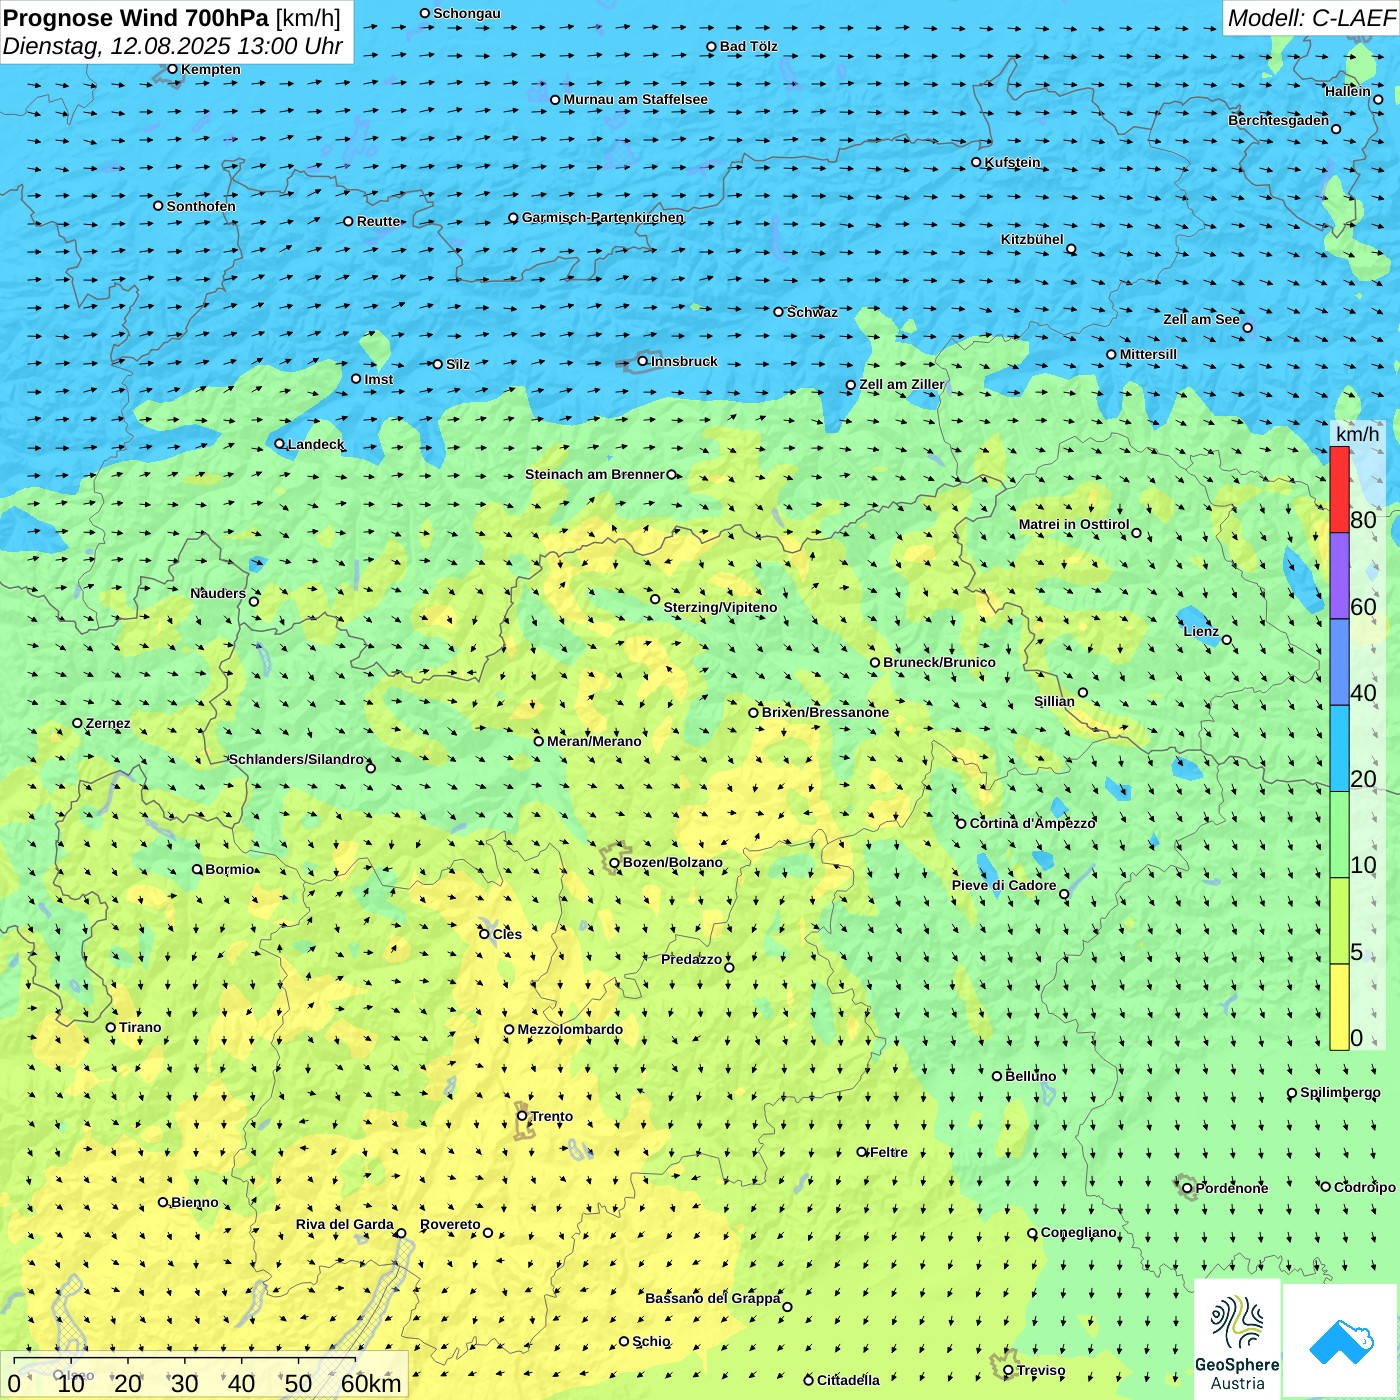Click the blue cloud logo icon
This screenshot has height=1400, width=1400.
coord(1341,1342)
